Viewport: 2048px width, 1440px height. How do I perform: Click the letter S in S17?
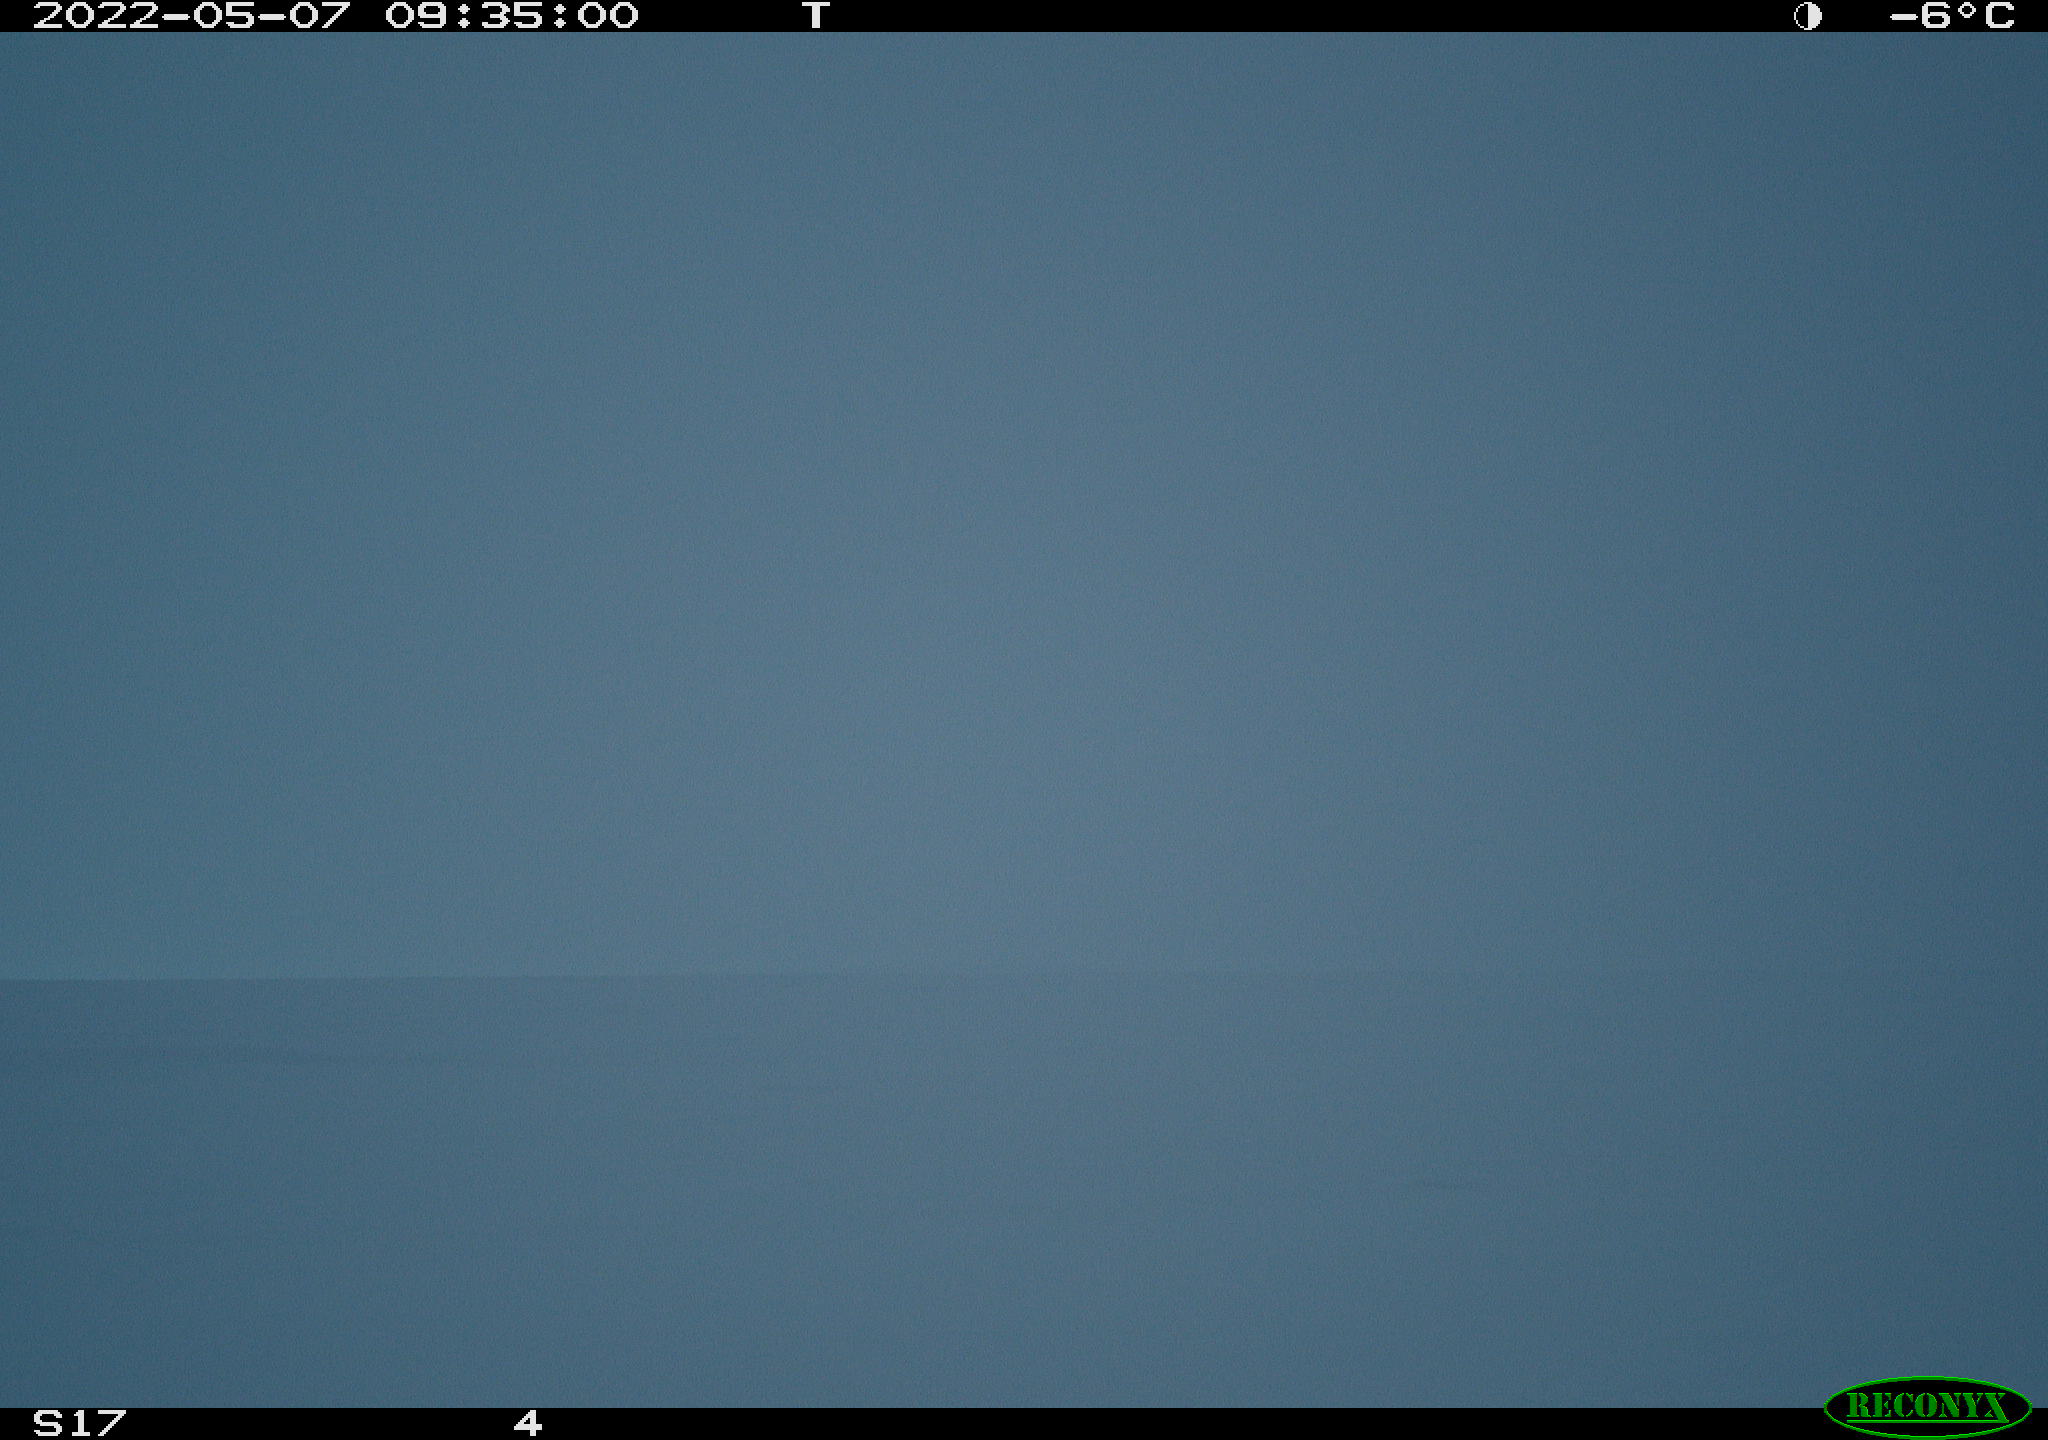click(x=47, y=1423)
